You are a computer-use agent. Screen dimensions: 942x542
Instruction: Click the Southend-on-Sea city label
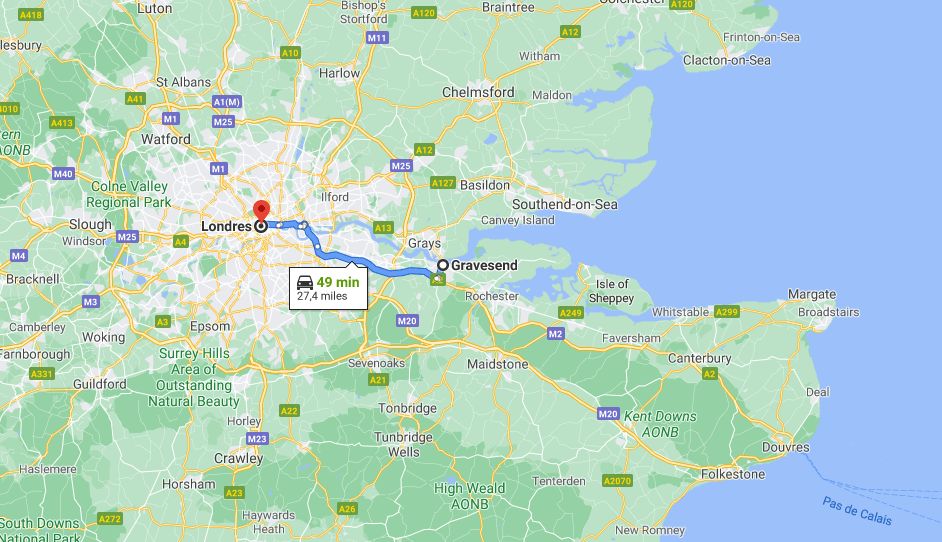(x=565, y=204)
